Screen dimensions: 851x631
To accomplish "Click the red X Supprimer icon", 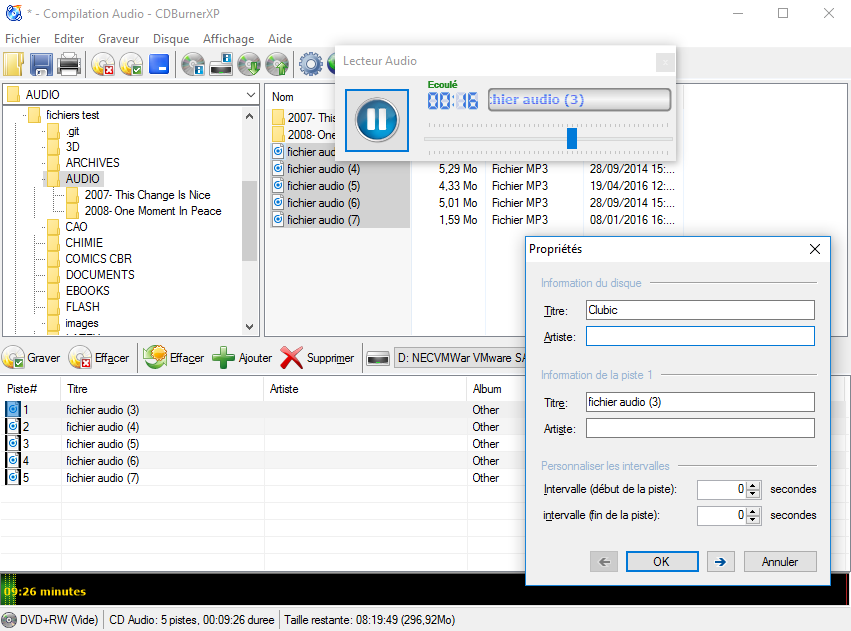I will click(291, 358).
